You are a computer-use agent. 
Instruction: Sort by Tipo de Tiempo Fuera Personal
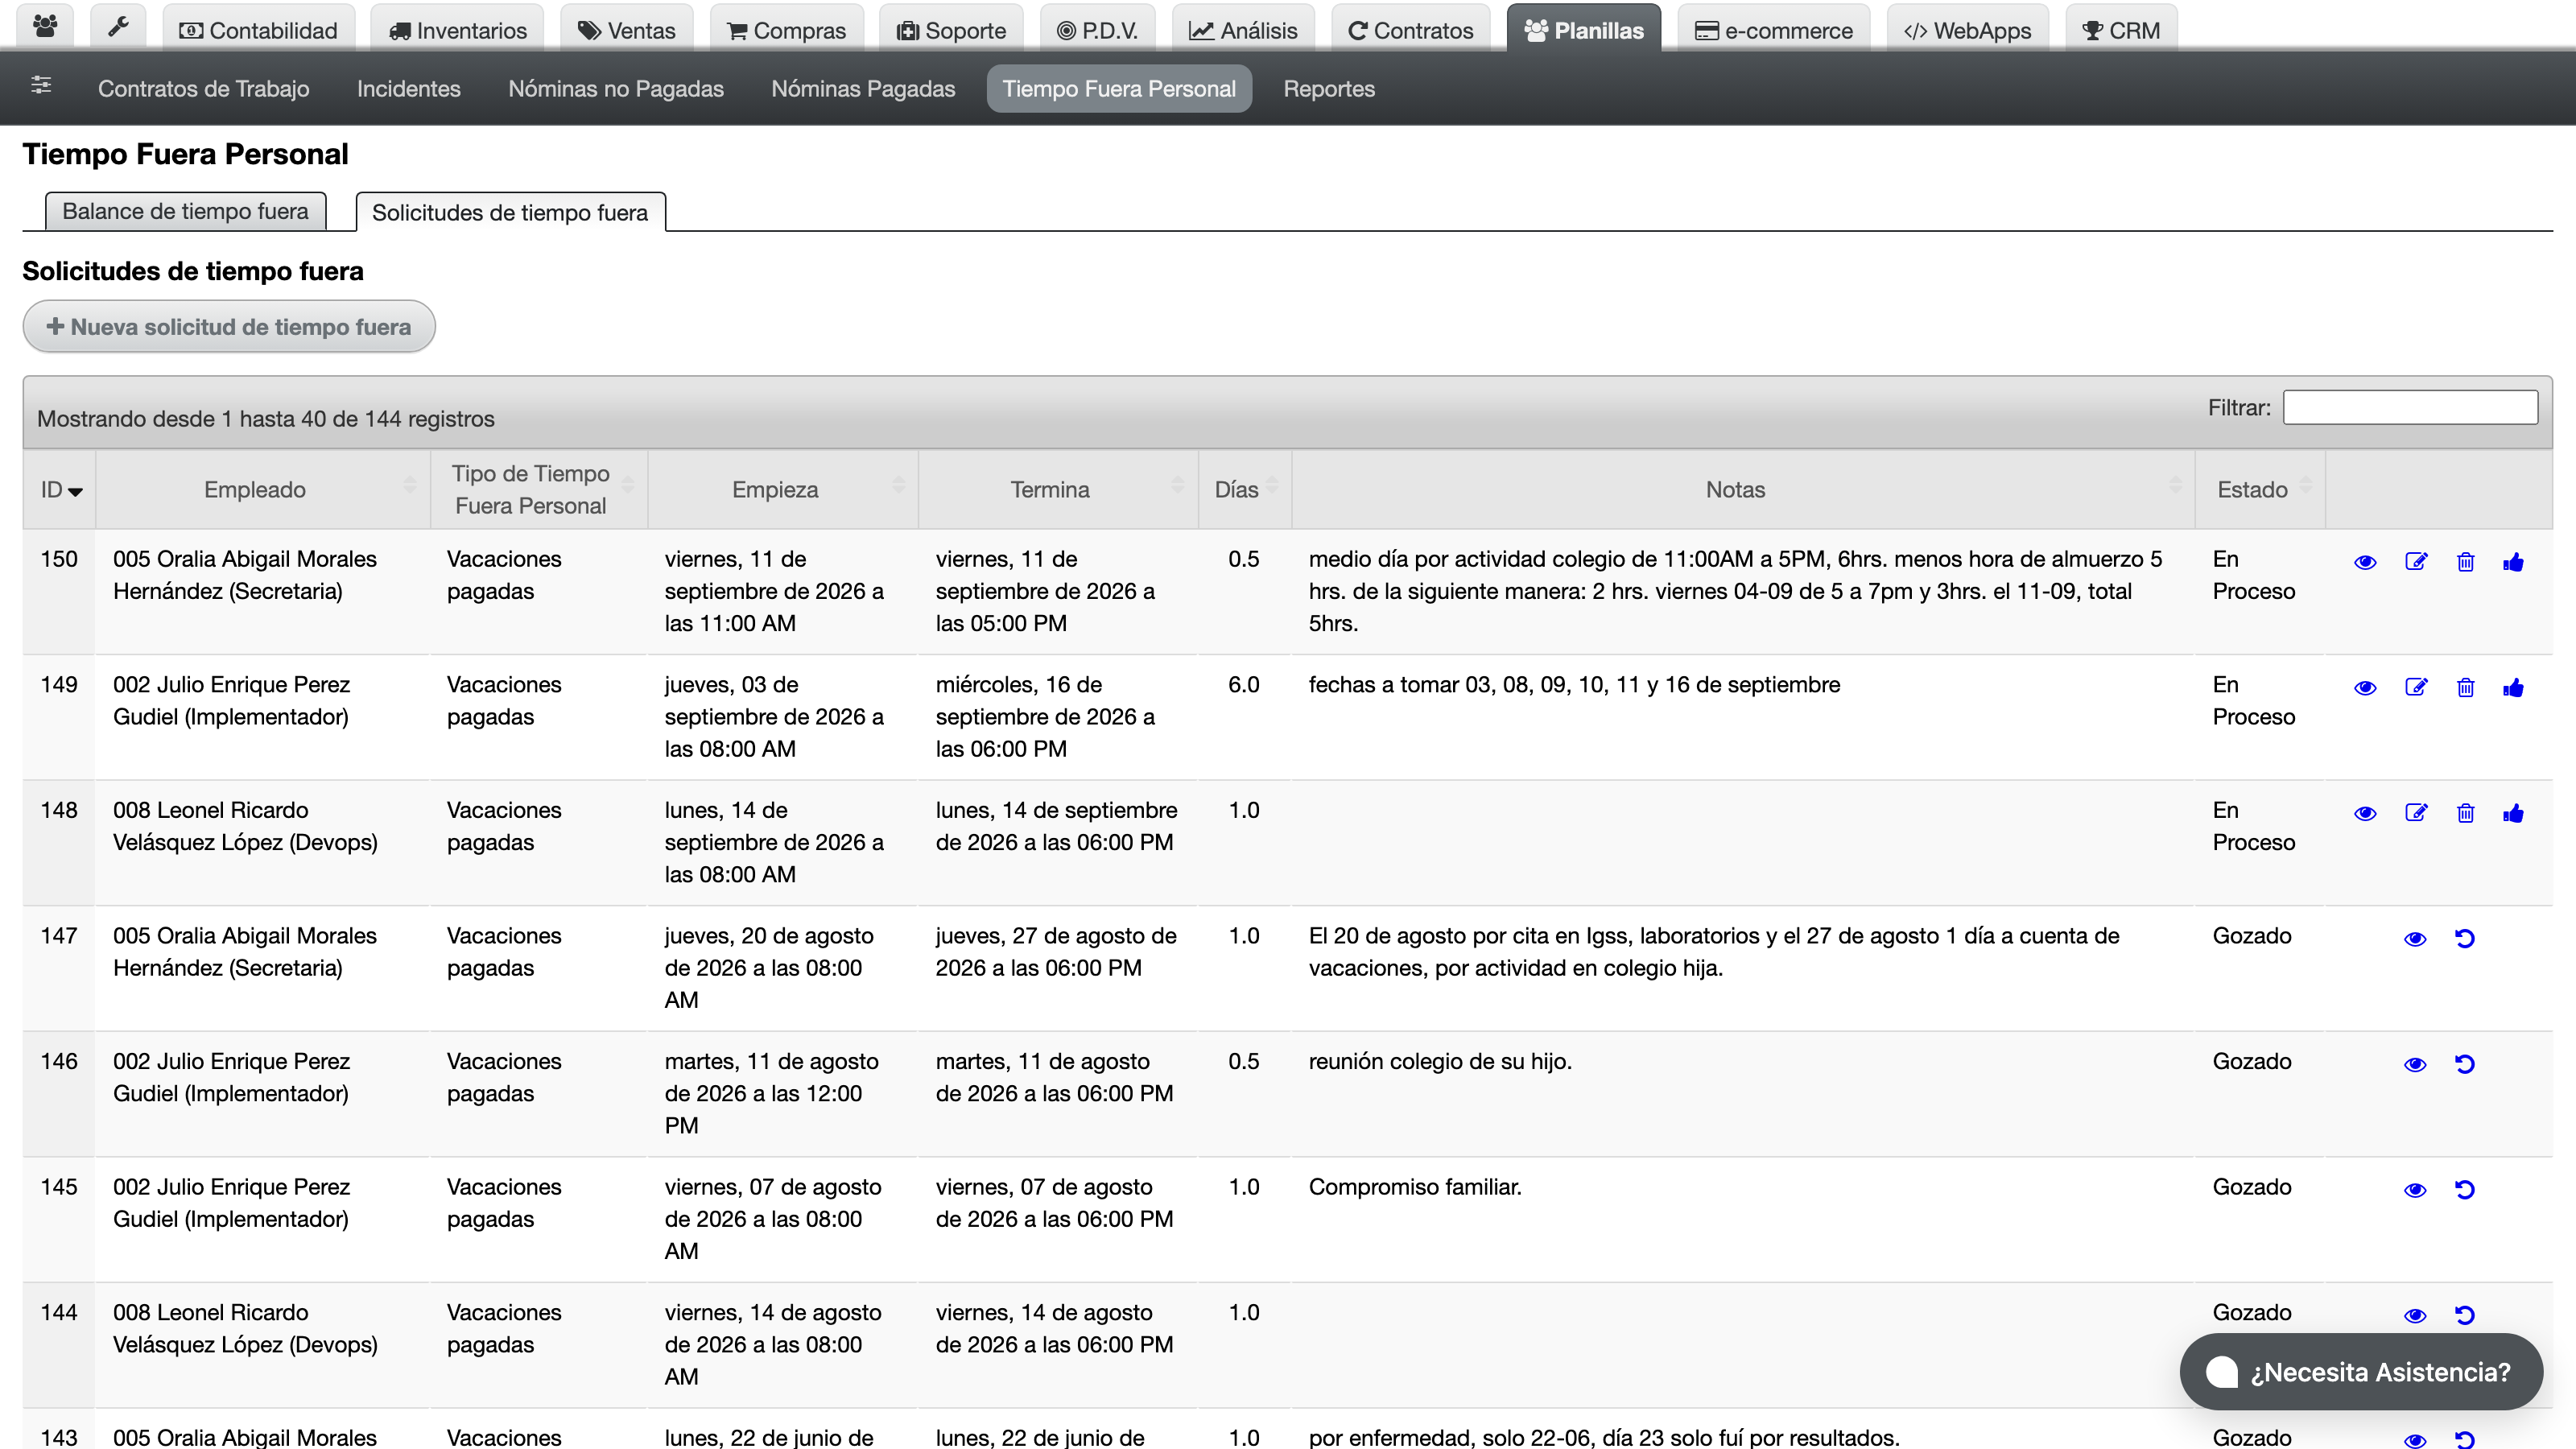click(x=539, y=490)
